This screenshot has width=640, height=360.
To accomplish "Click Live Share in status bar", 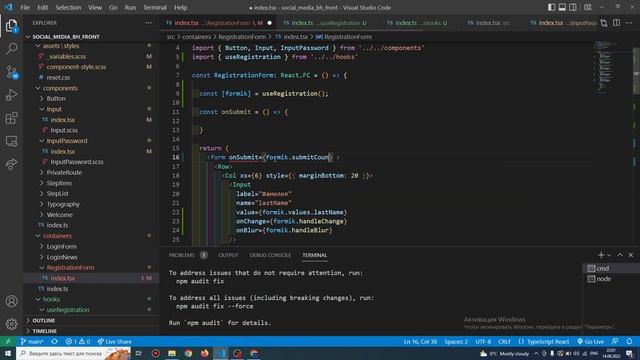I will pos(114,342).
